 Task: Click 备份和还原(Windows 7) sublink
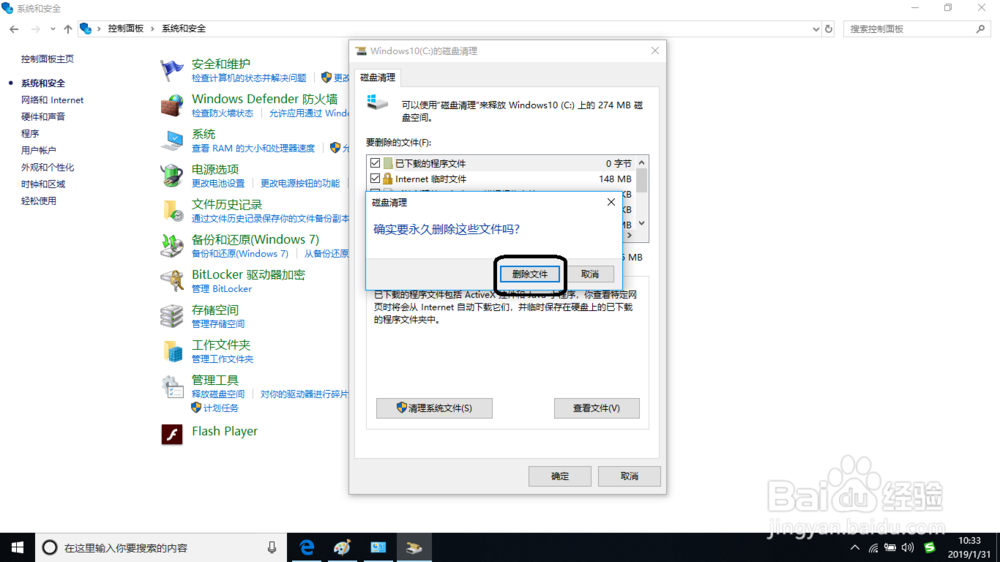(240, 253)
